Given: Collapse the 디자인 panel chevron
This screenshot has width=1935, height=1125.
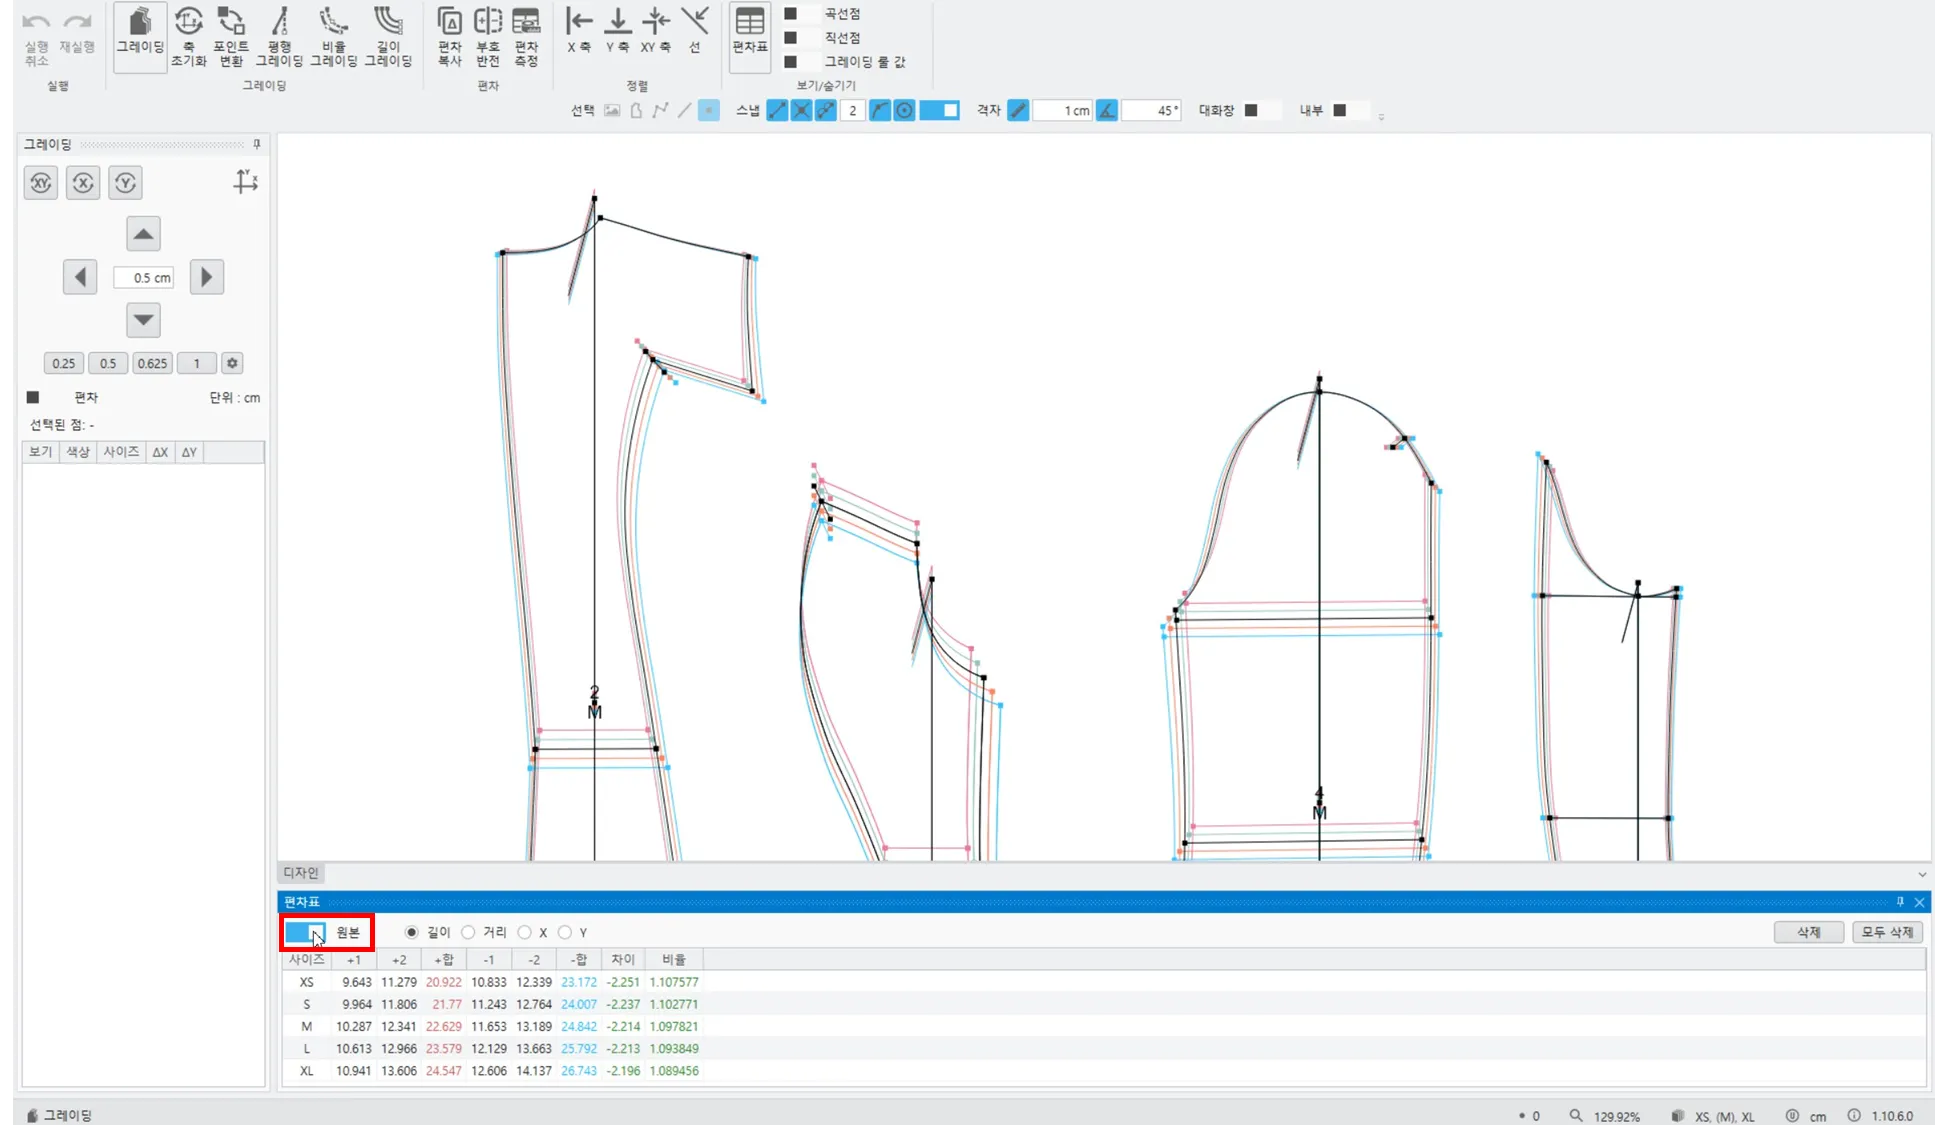Looking at the screenshot, I should [1921, 874].
